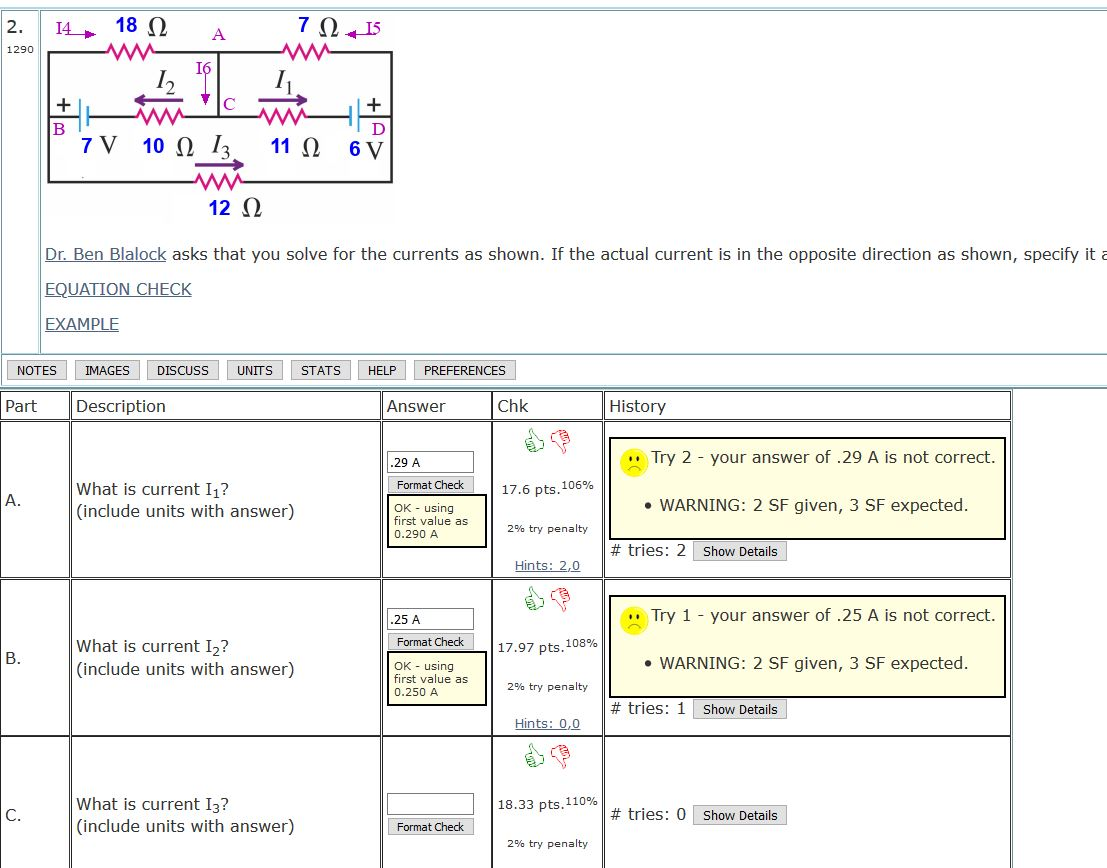Click the Dr. Ben Blalock link

tap(105, 254)
